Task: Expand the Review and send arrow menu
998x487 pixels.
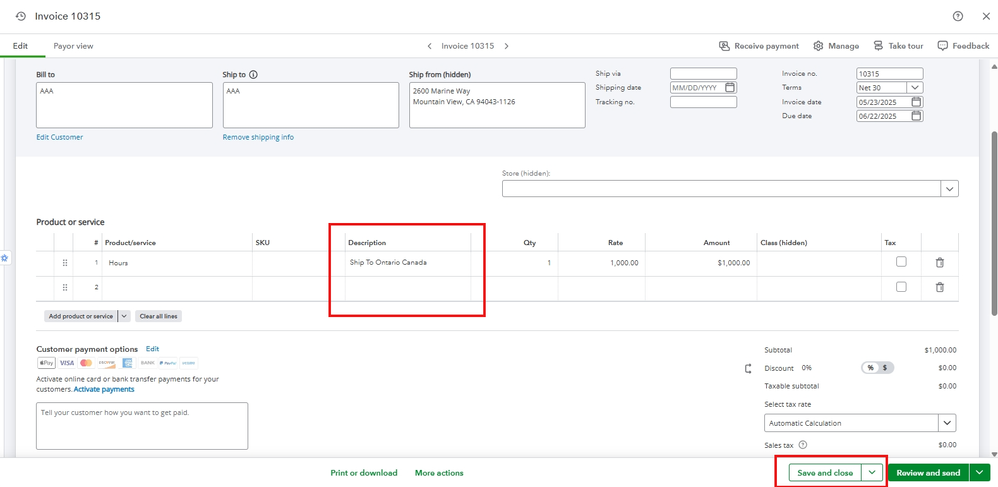Action: click(978, 472)
